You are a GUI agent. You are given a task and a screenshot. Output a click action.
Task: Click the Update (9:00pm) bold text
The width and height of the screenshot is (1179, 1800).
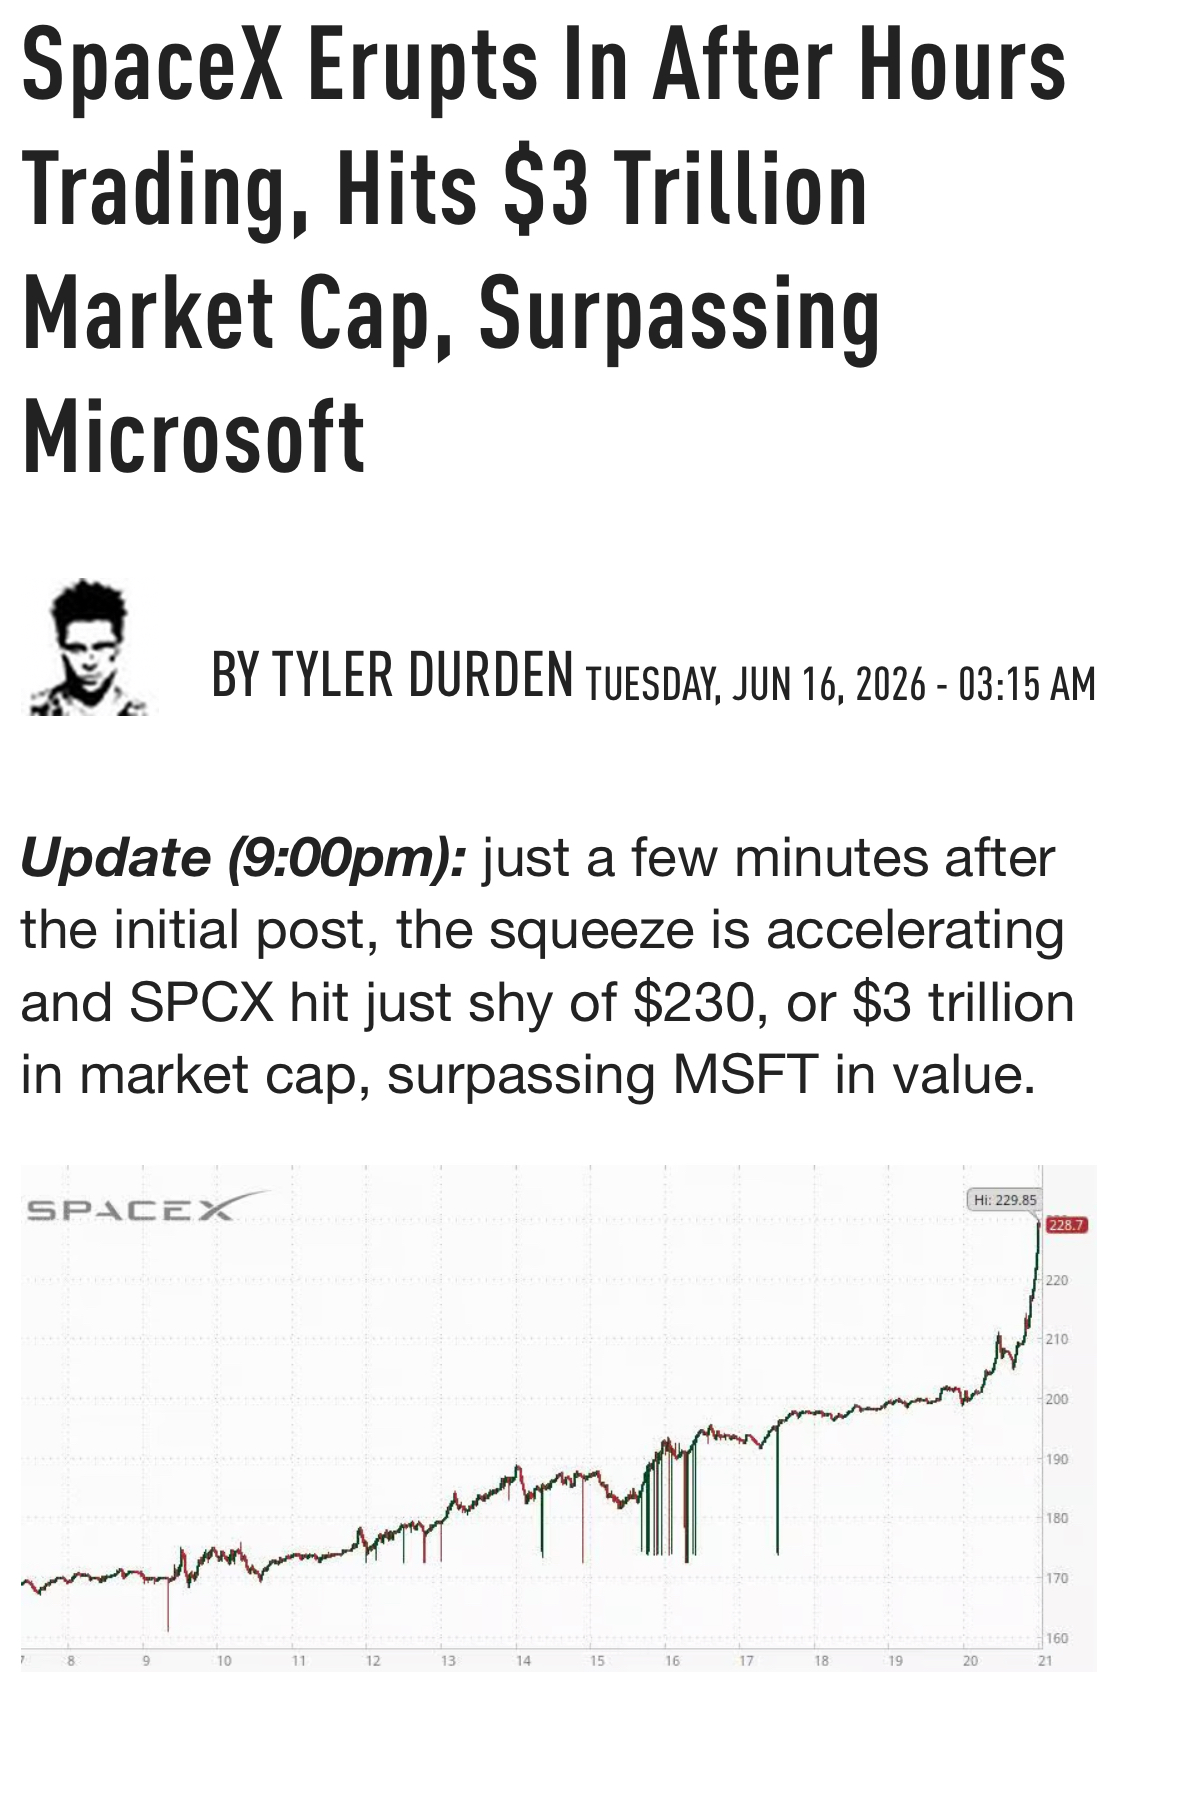pyautogui.click(x=243, y=858)
